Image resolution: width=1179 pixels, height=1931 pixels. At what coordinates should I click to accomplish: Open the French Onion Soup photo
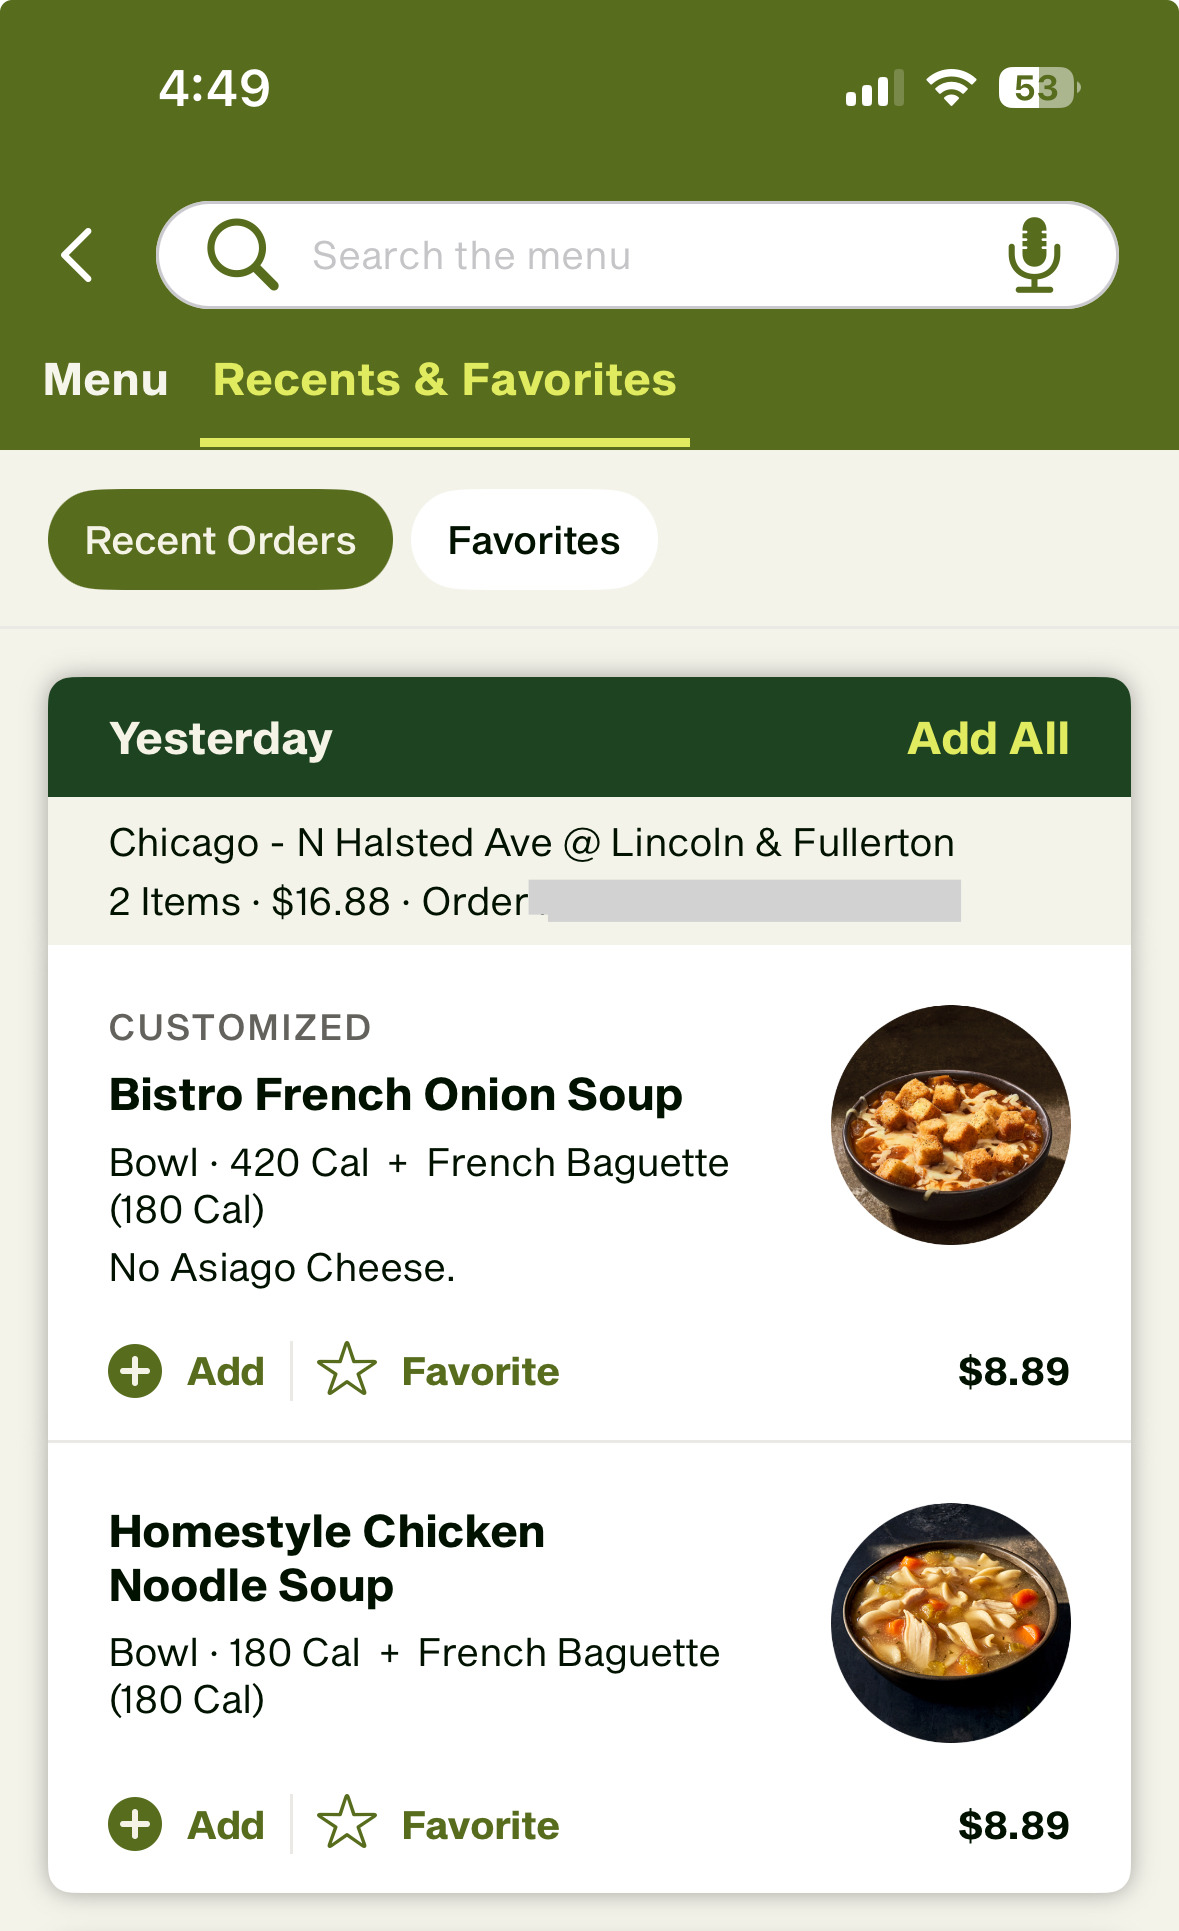click(951, 1125)
